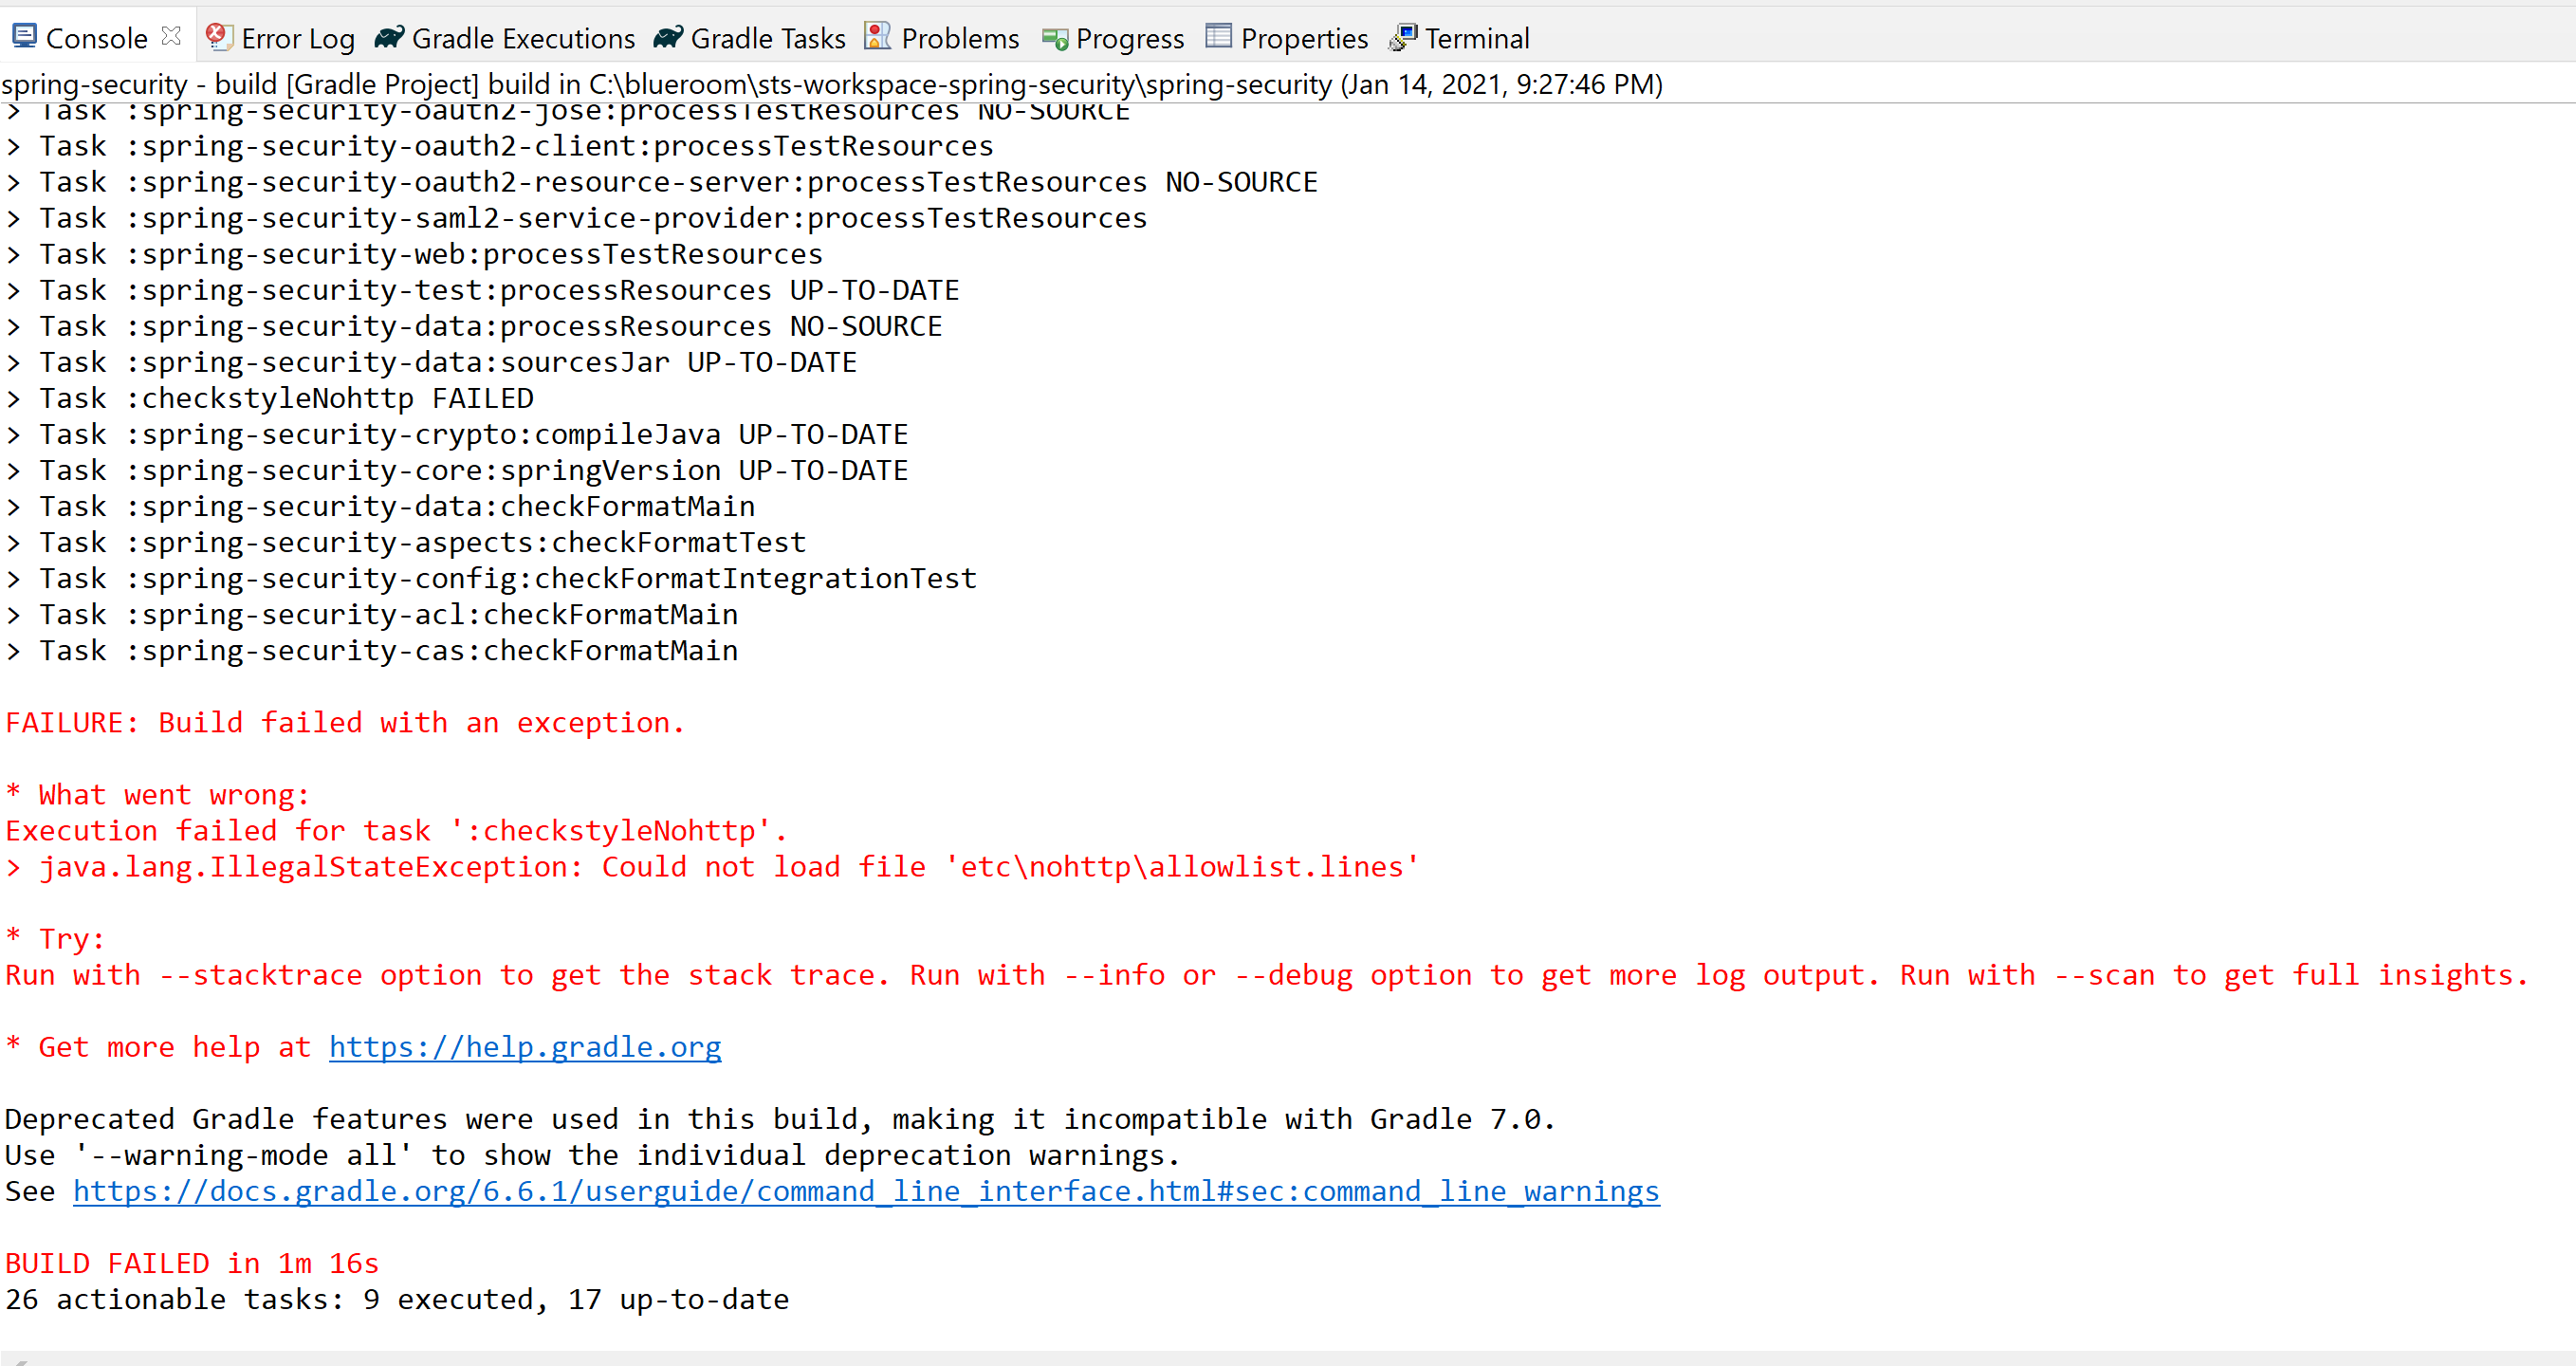Switch to the Error Log tab

click(x=297, y=39)
